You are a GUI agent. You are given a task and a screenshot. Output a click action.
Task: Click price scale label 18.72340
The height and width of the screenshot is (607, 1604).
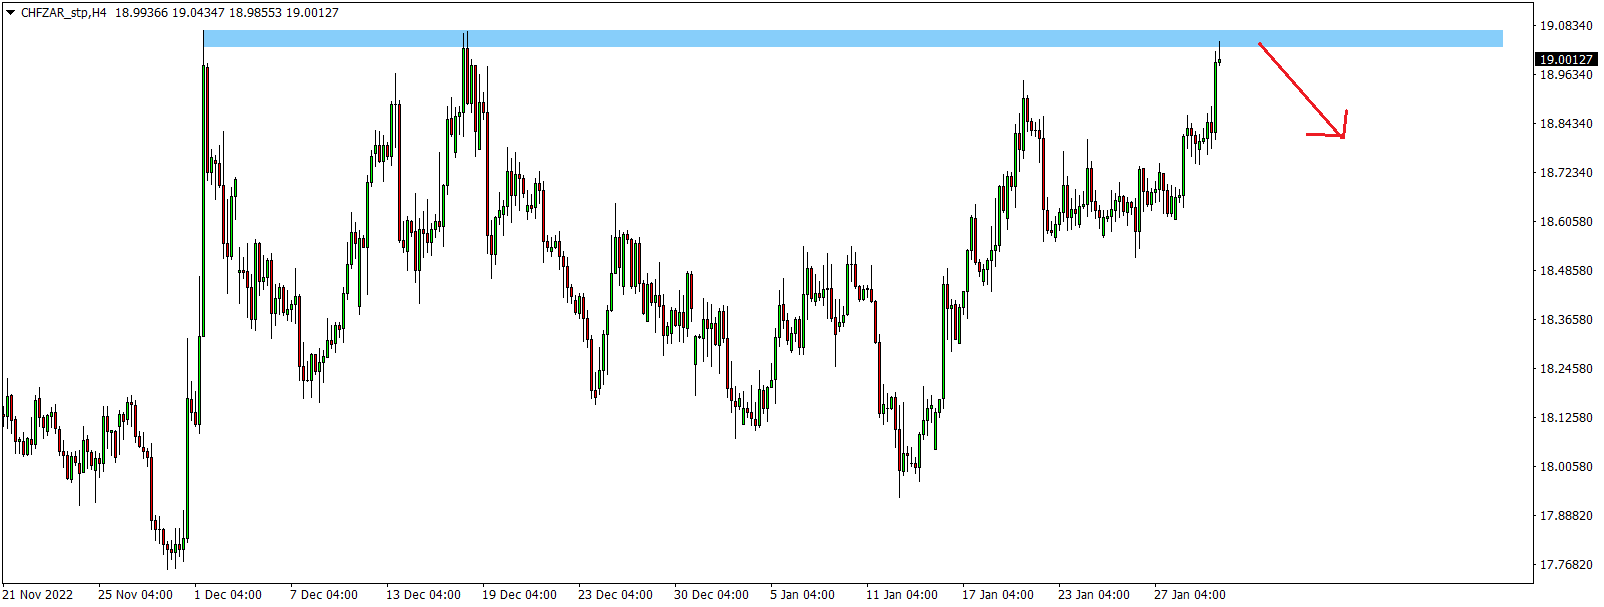pyautogui.click(x=1566, y=173)
